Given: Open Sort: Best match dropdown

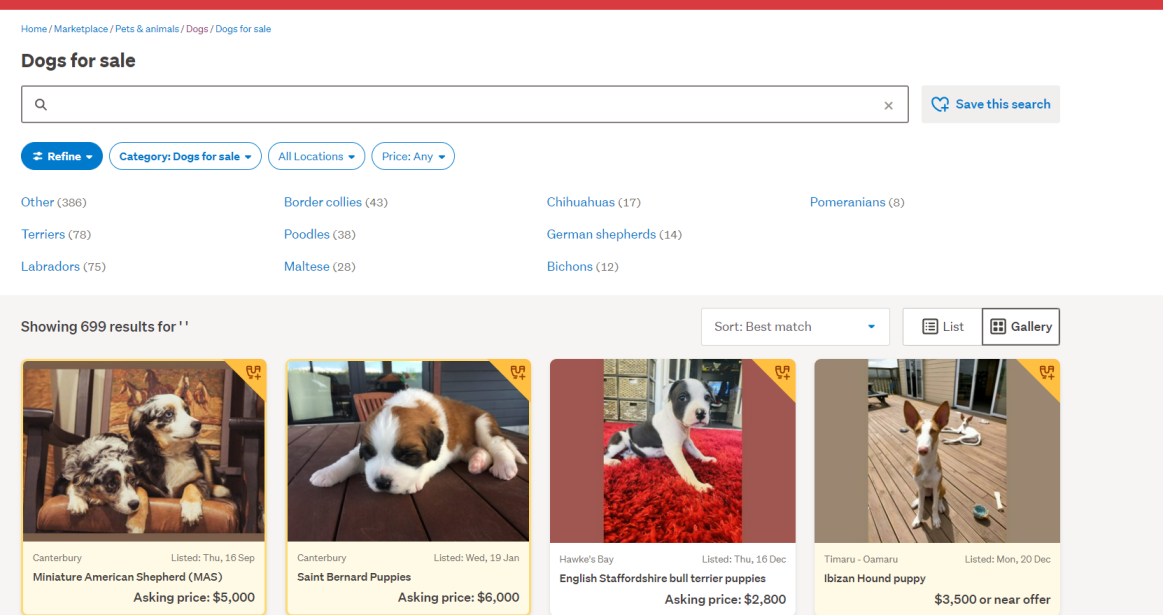Looking at the screenshot, I should point(795,327).
